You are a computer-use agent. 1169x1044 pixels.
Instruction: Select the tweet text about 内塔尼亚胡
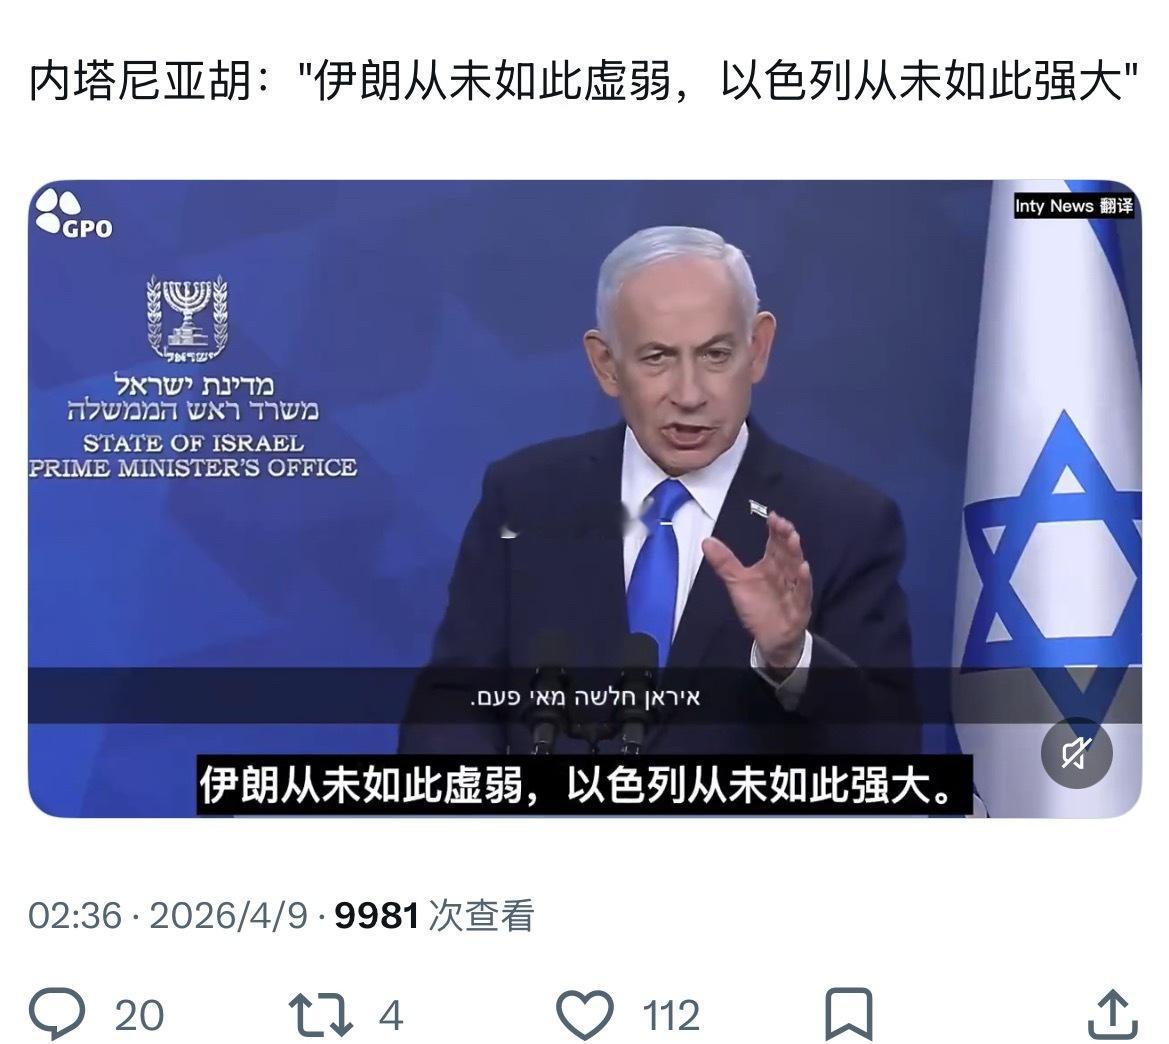coord(584,81)
